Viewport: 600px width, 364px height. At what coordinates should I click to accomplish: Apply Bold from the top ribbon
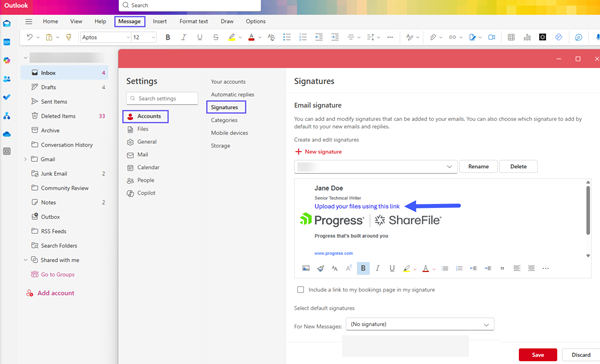point(168,37)
